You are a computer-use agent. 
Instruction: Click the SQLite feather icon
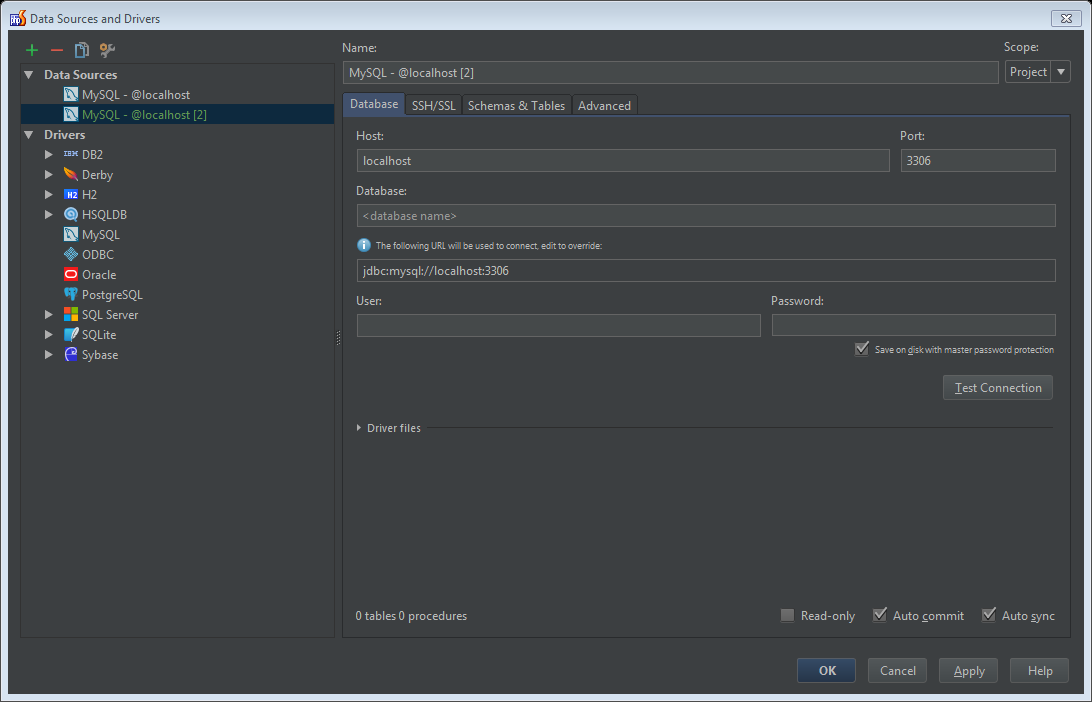click(x=71, y=335)
